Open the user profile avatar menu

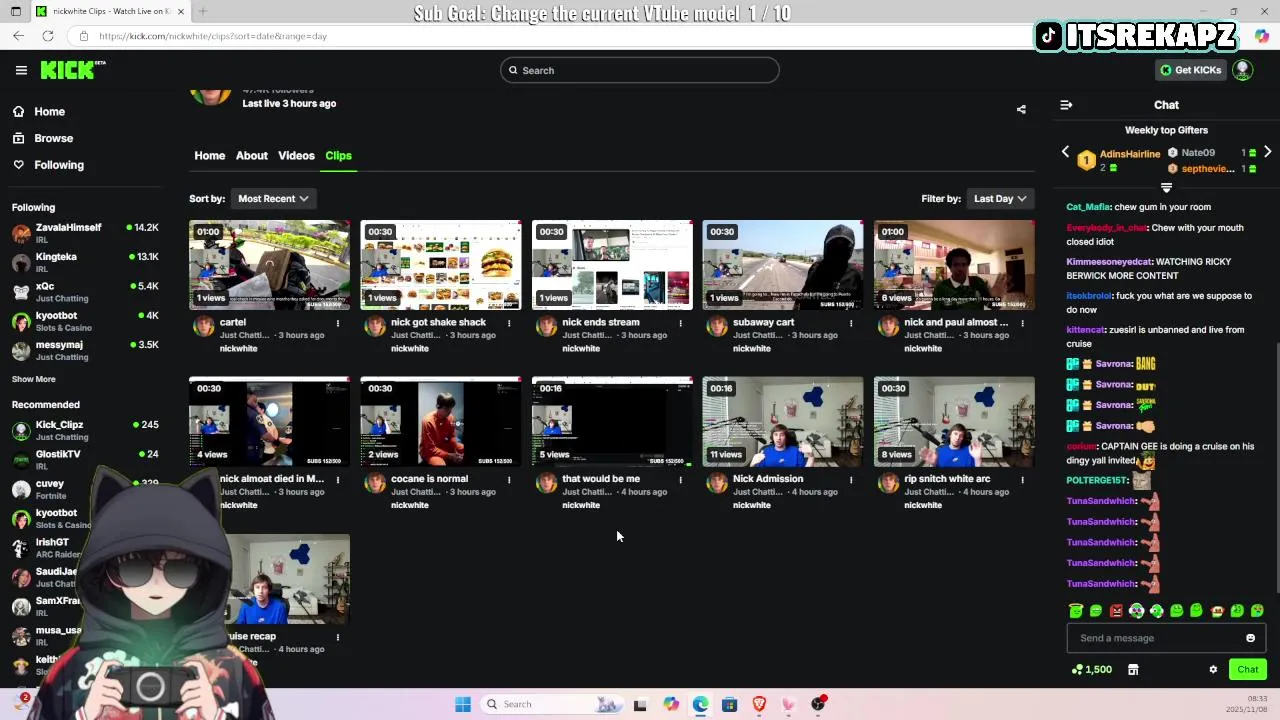1242,70
